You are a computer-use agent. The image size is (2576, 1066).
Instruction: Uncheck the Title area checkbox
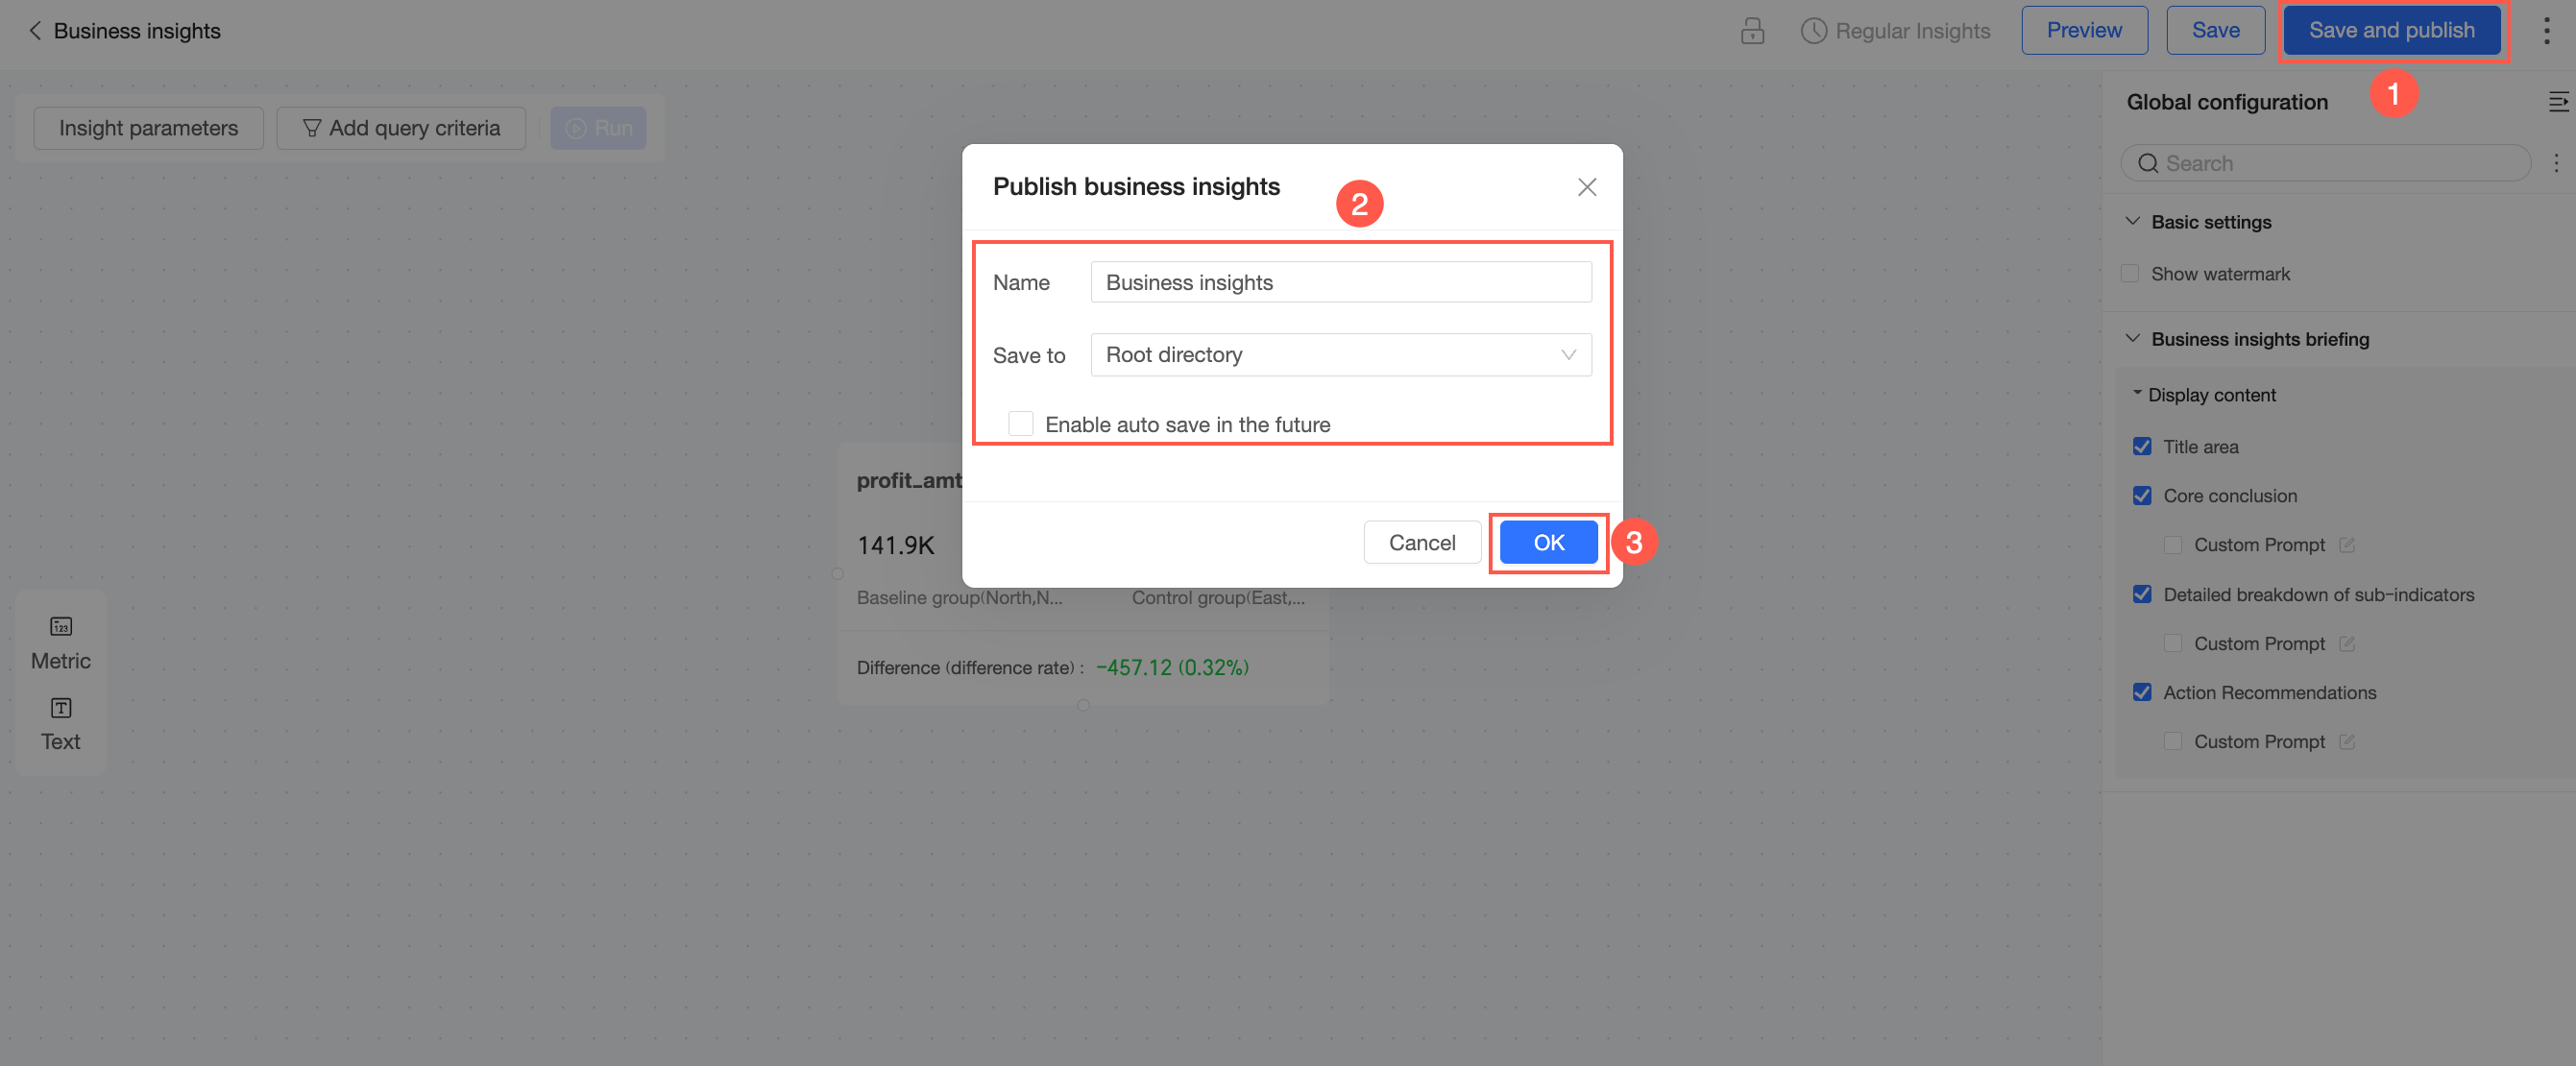[x=2142, y=447]
